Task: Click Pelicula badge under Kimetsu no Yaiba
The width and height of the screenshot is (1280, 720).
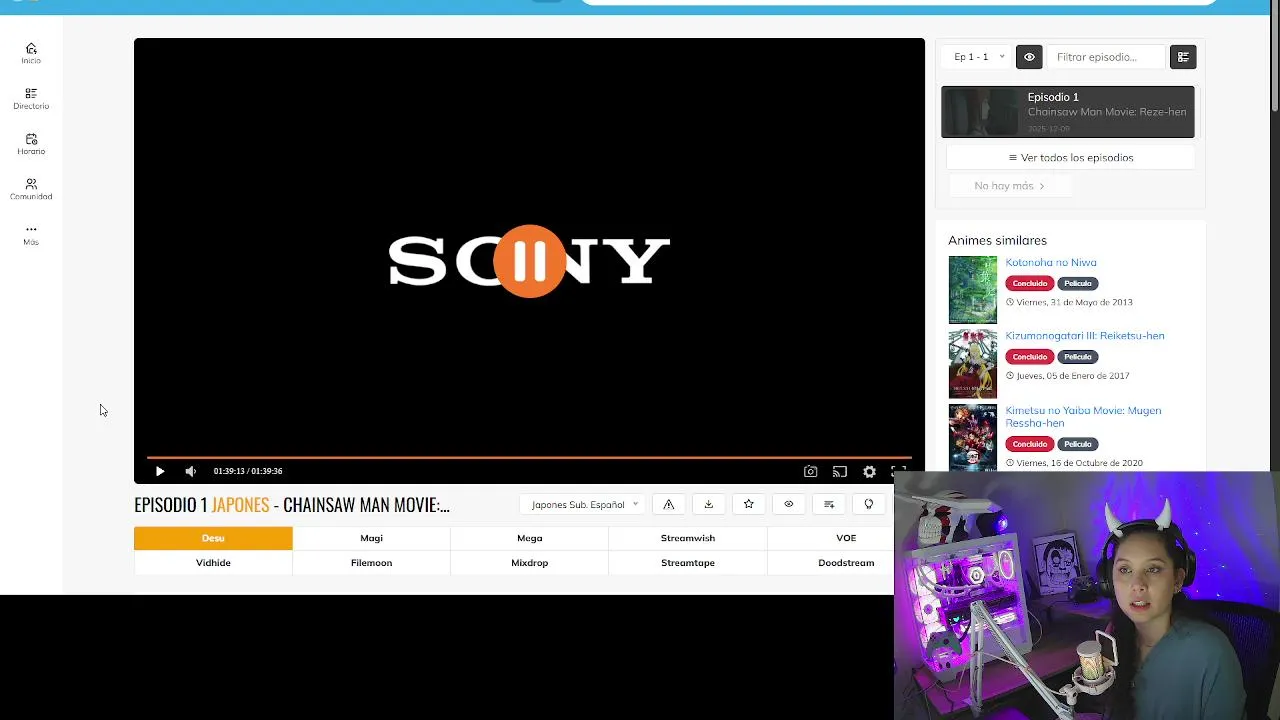Action: click(x=1078, y=444)
